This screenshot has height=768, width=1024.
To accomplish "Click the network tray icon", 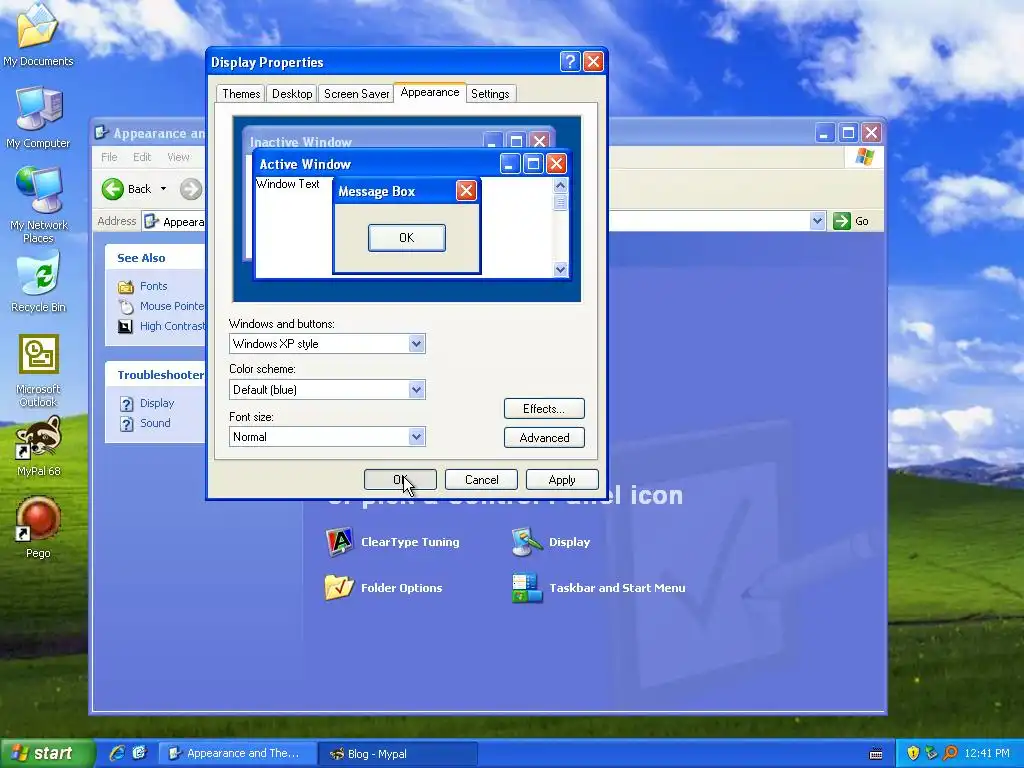I will 931,753.
